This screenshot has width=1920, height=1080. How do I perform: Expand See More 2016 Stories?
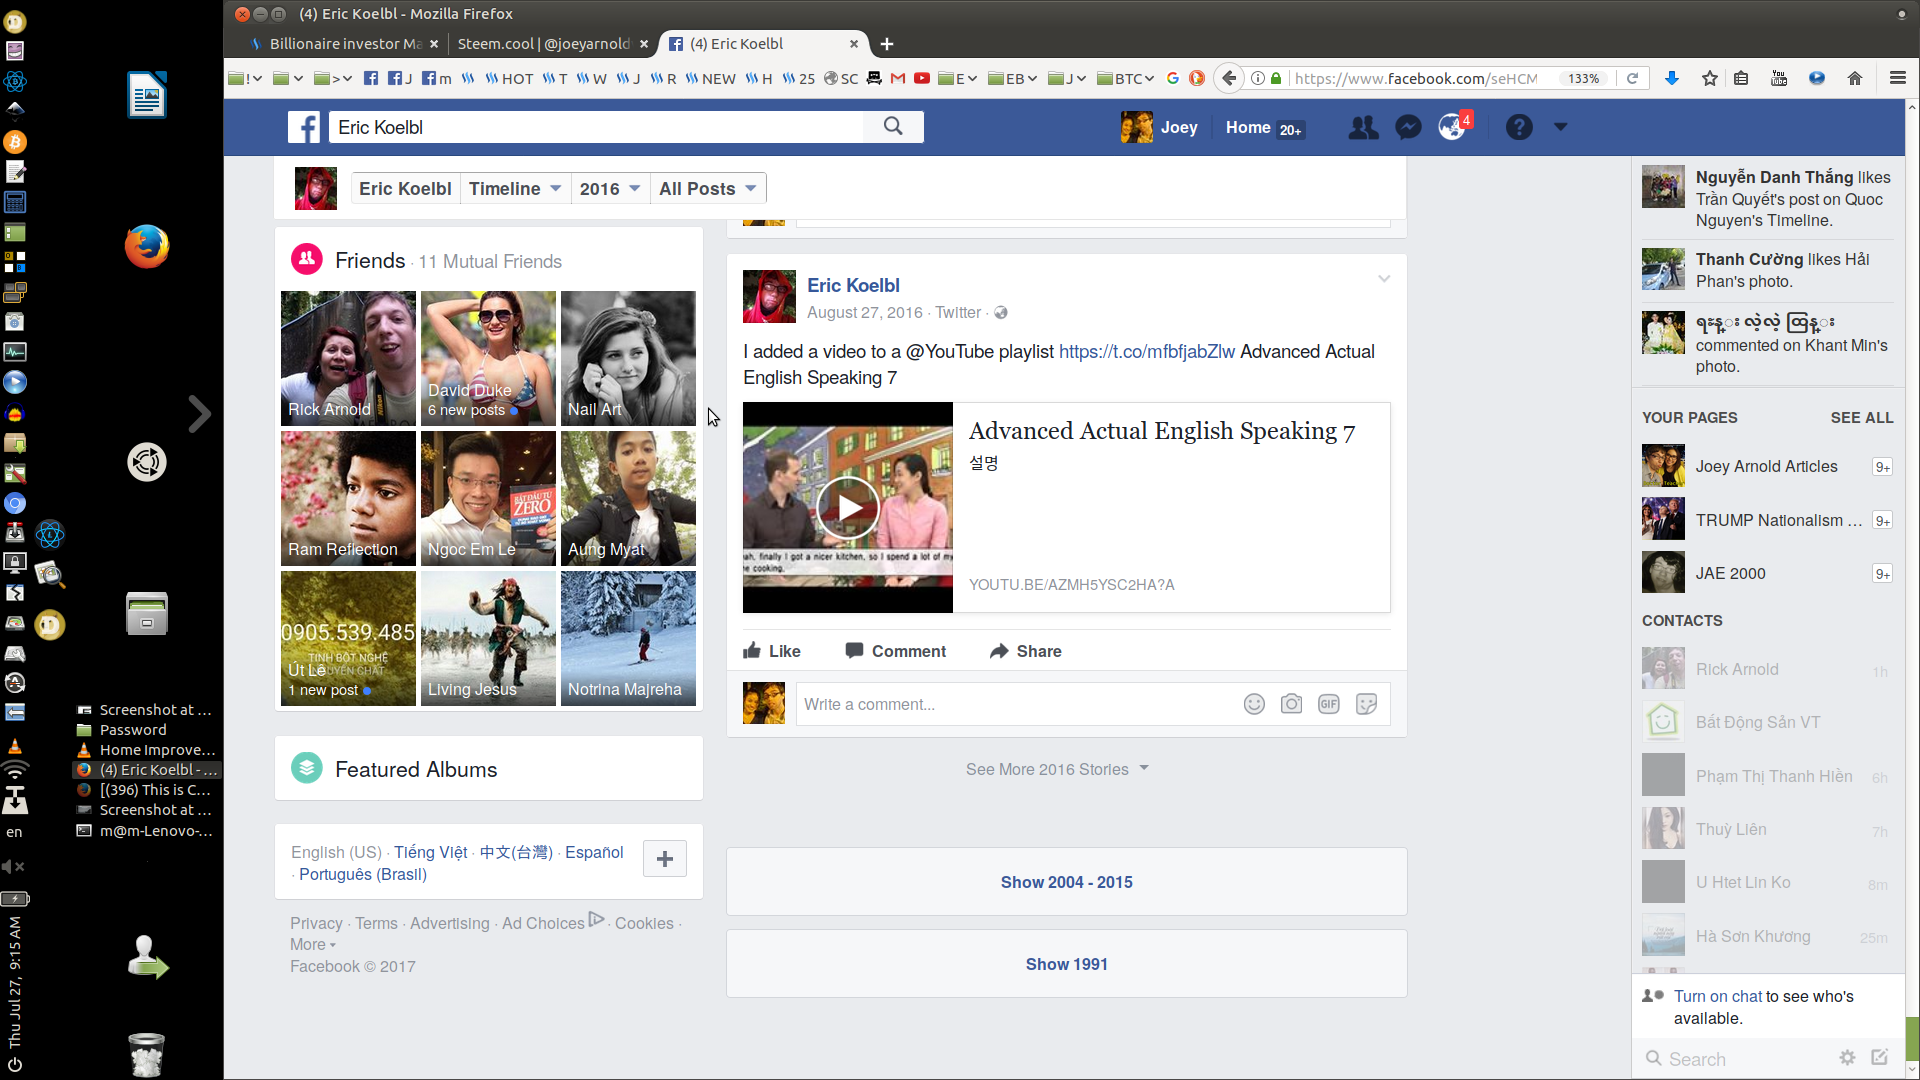pos(1057,769)
